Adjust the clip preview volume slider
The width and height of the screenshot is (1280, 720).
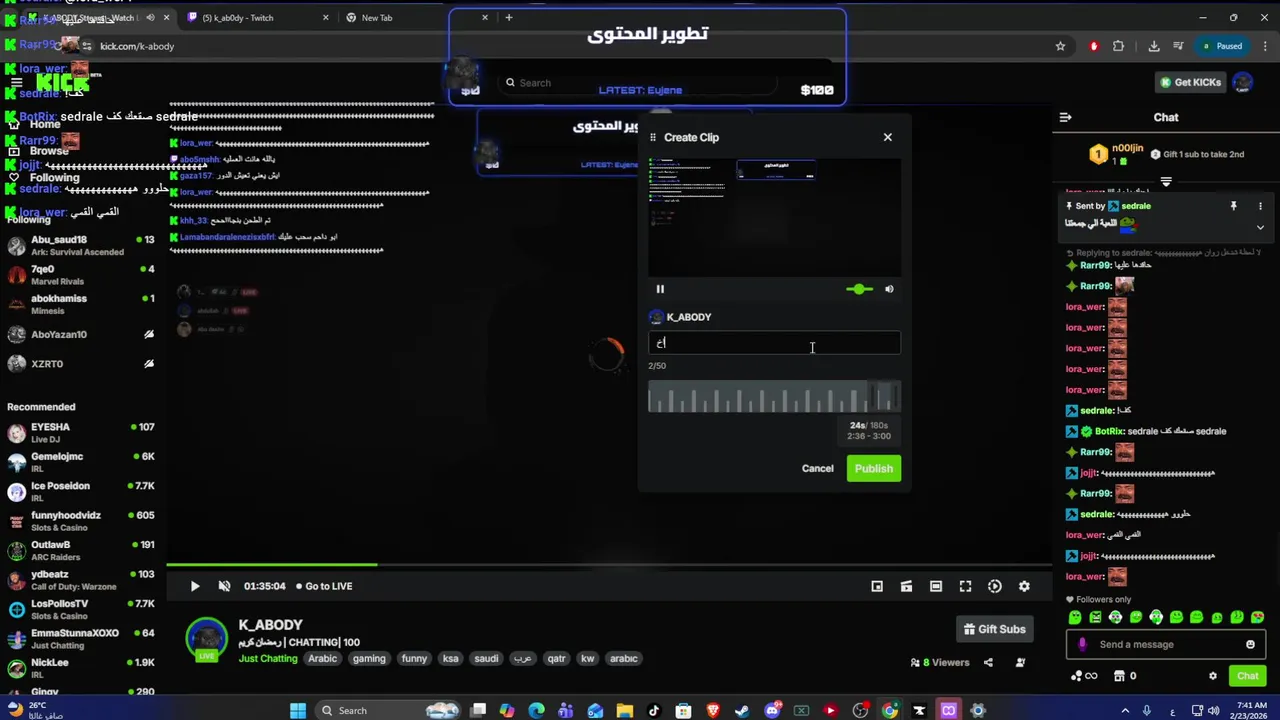859,289
